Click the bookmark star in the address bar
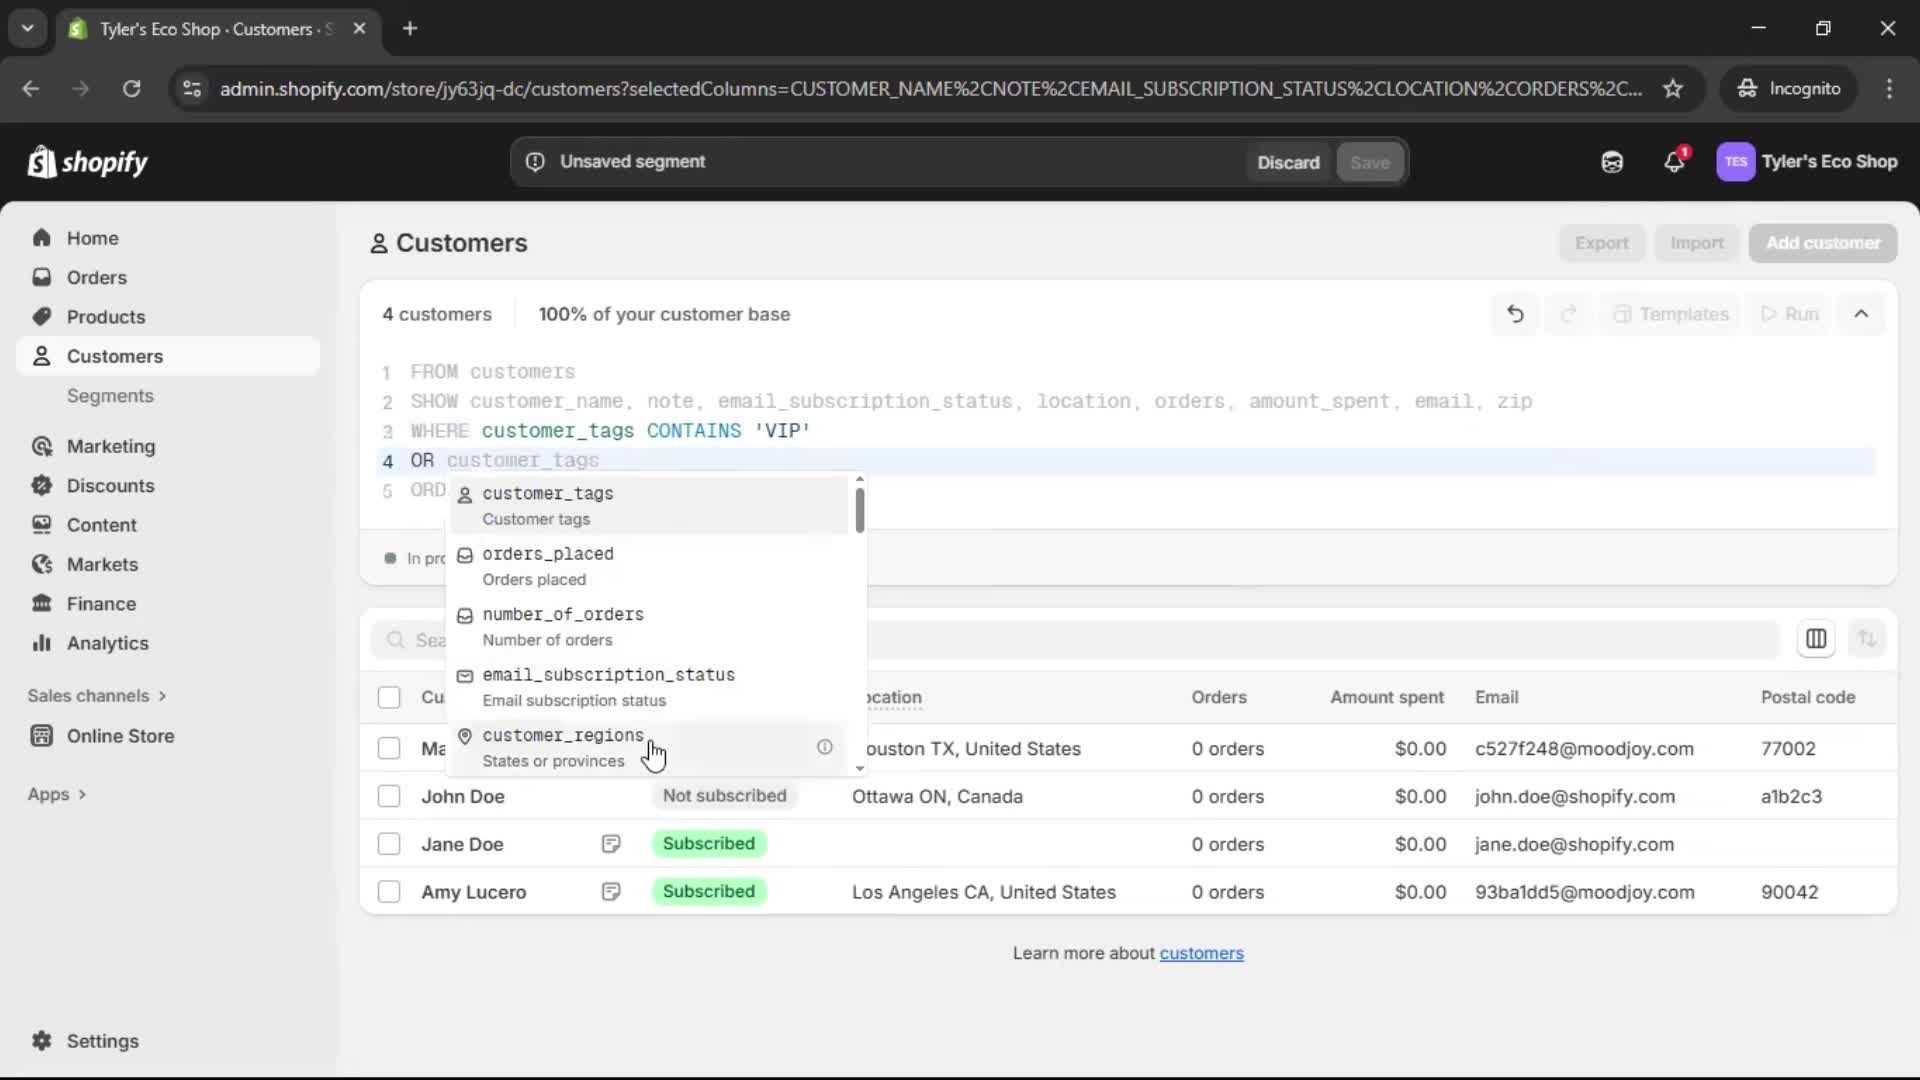Screen dimensions: 1920x1080 [x=1673, y=88]
